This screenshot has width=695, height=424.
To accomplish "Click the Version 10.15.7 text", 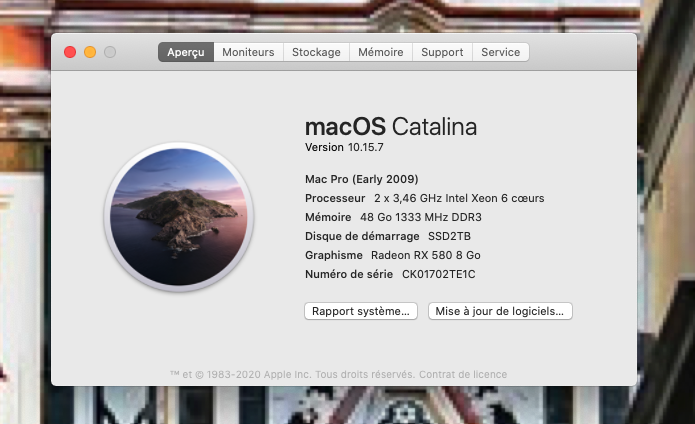I will click(x=344, y=147).
